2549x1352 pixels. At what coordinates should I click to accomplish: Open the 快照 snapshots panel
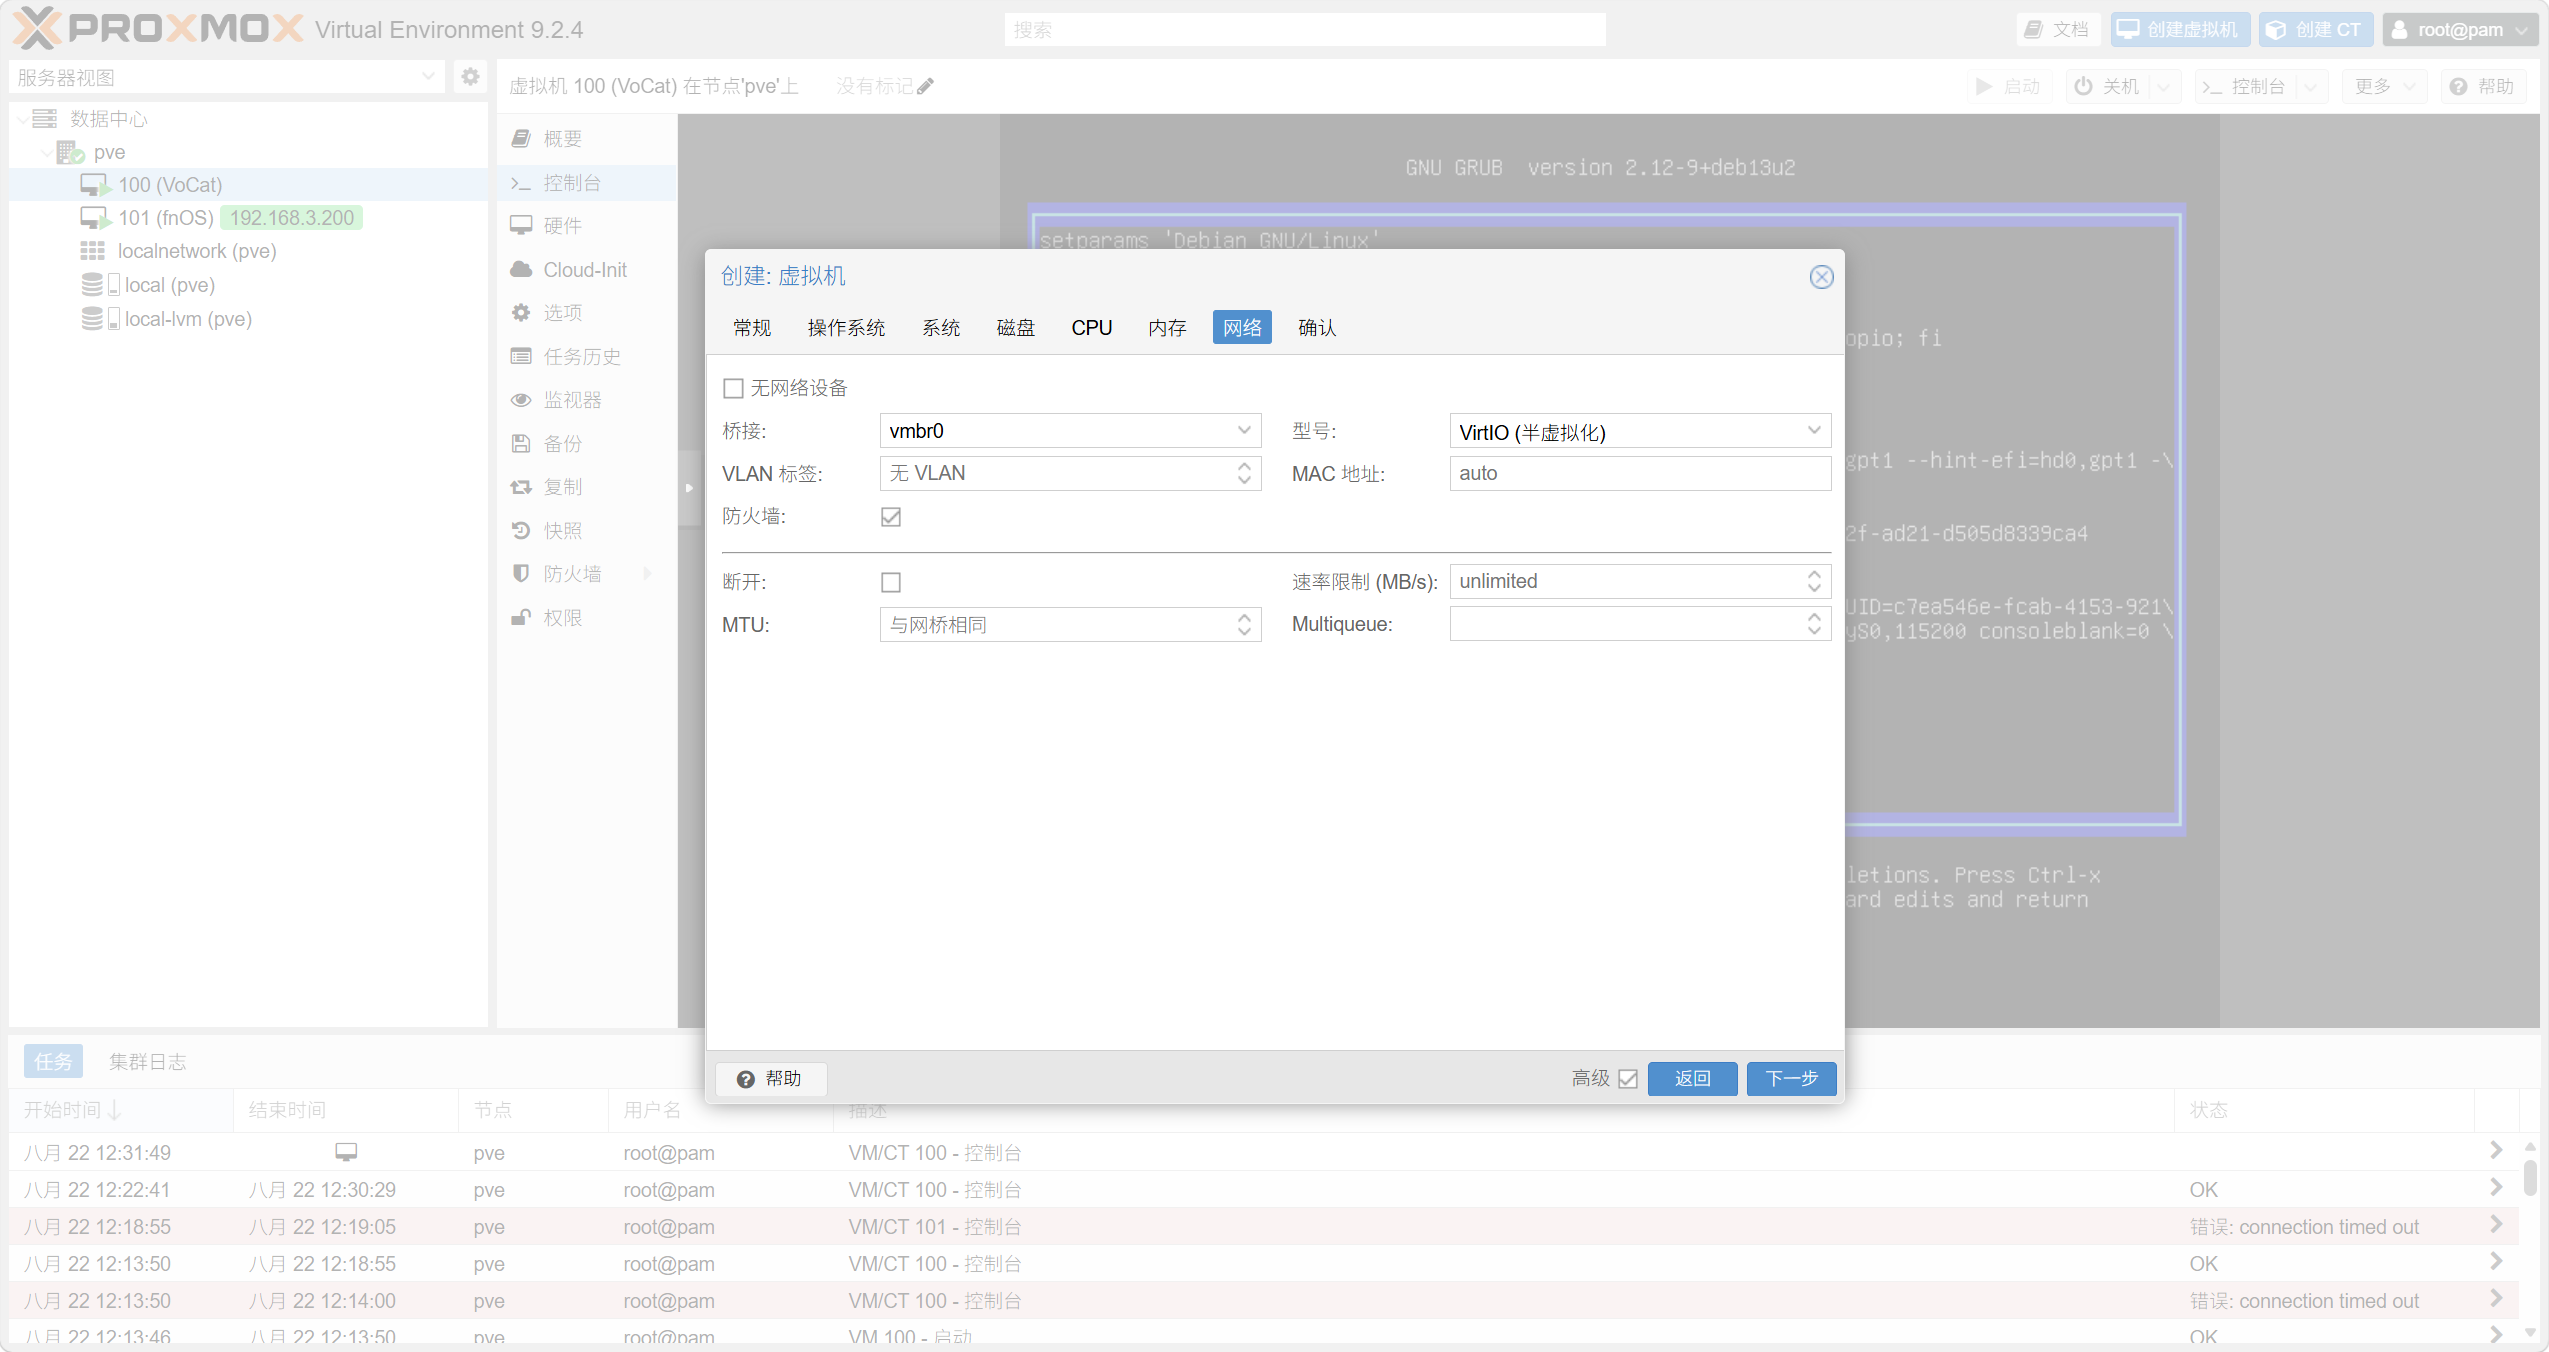coord(587,531)
